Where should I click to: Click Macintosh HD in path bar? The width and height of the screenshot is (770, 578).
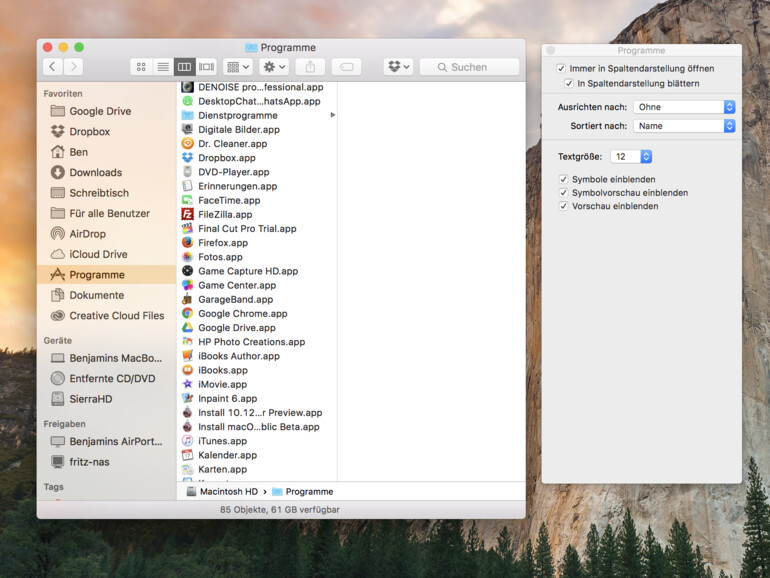228,492
